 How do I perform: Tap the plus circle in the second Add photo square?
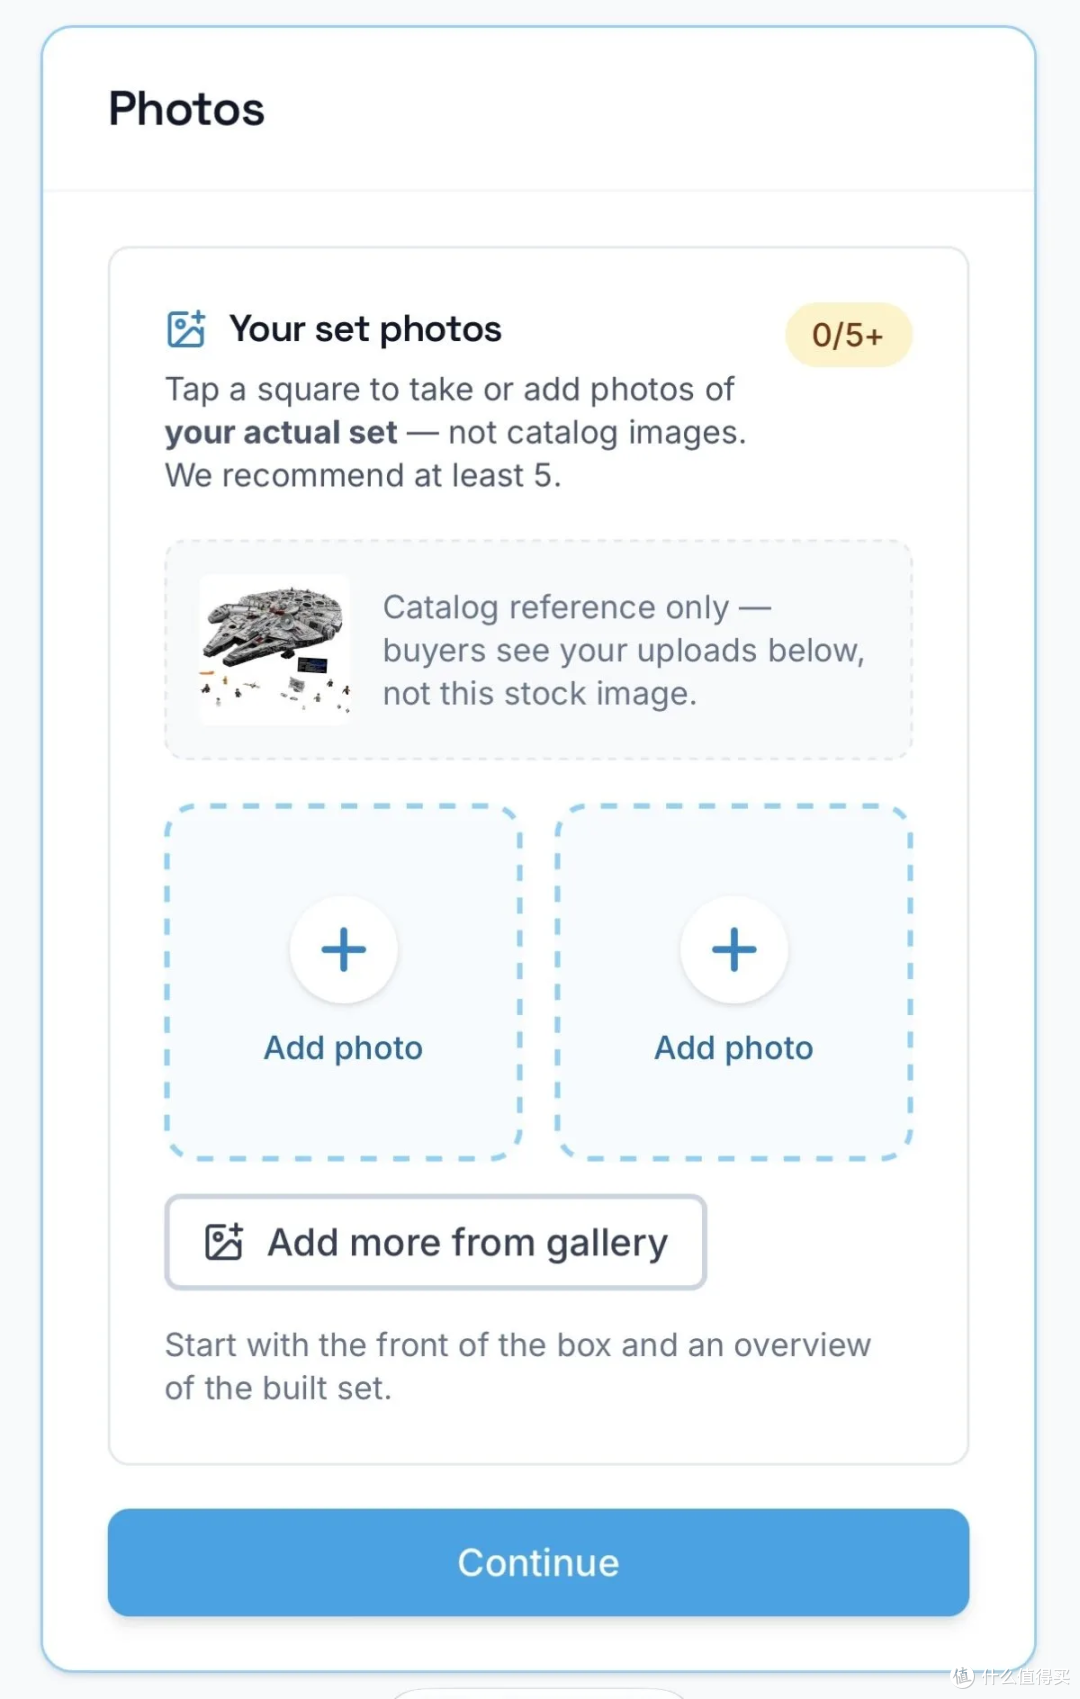coord(734,949)
